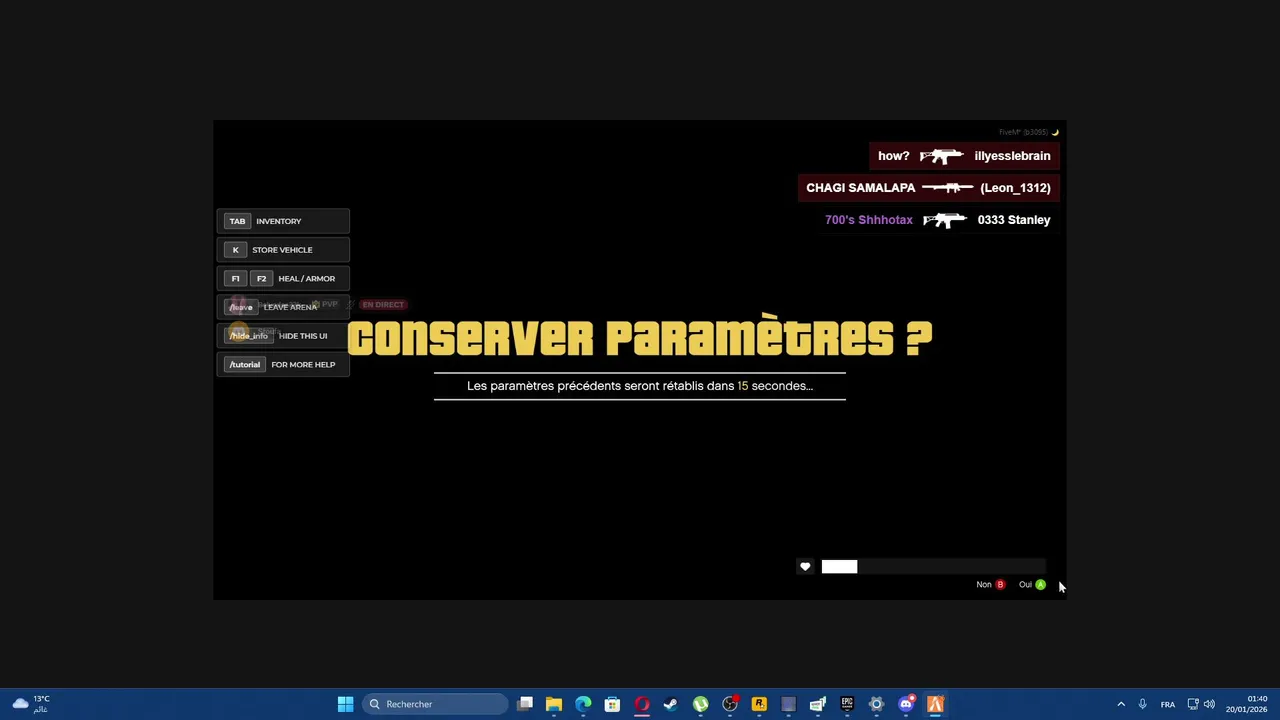Decline with the red Non B button
This screenshot has width=1280, height=720.
(990, 585)
